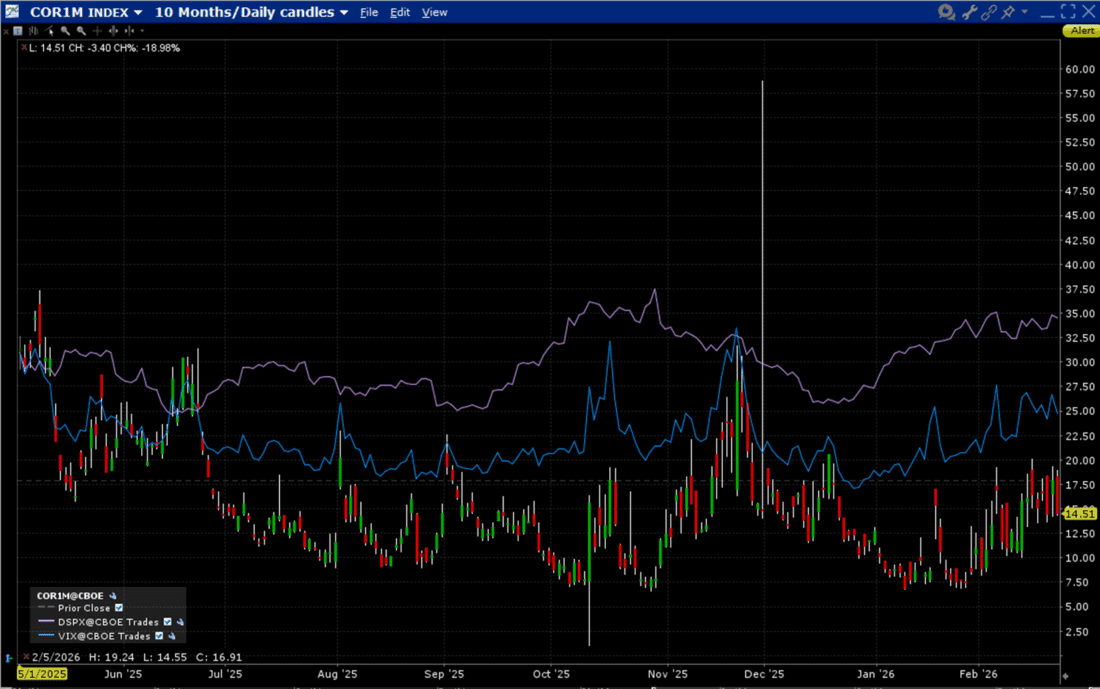Click the cursor icon next to COR1M@CBOE legend
The height and width of the screenshot is (689, 1100).
click(x=113, y=596)
